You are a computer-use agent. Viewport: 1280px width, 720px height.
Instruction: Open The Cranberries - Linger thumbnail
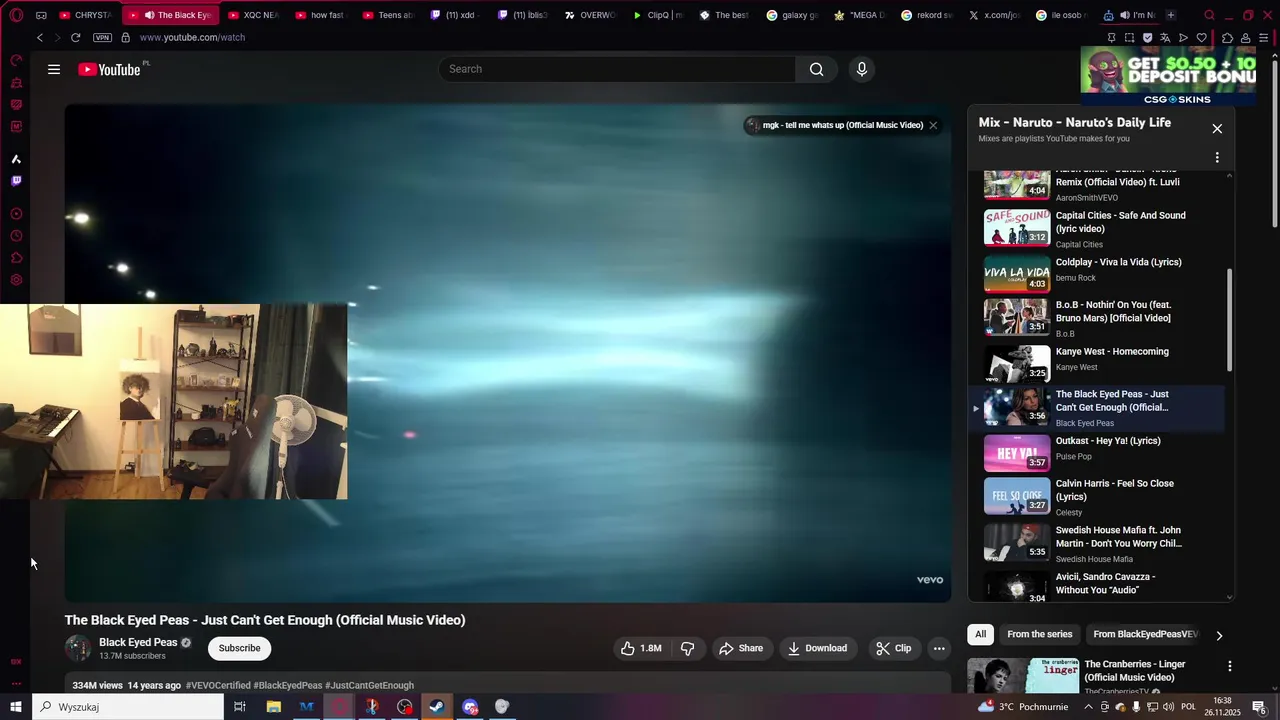1023,675
